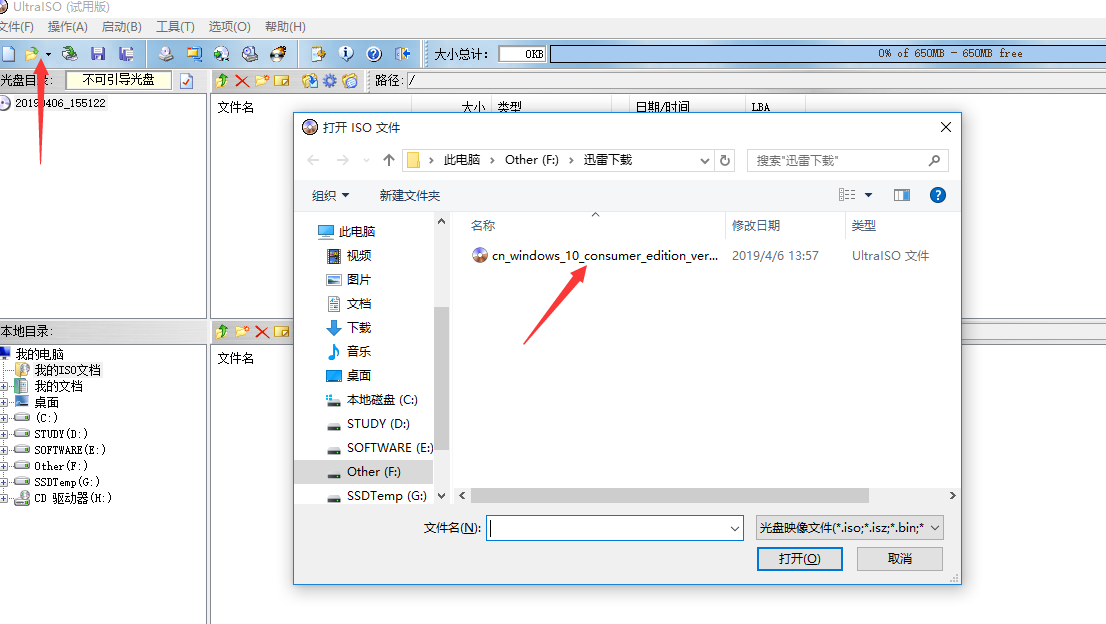Expand the STUDY(D:) tree node
The width and height of the screenshot is (1106, 624).
click(4, 434)
